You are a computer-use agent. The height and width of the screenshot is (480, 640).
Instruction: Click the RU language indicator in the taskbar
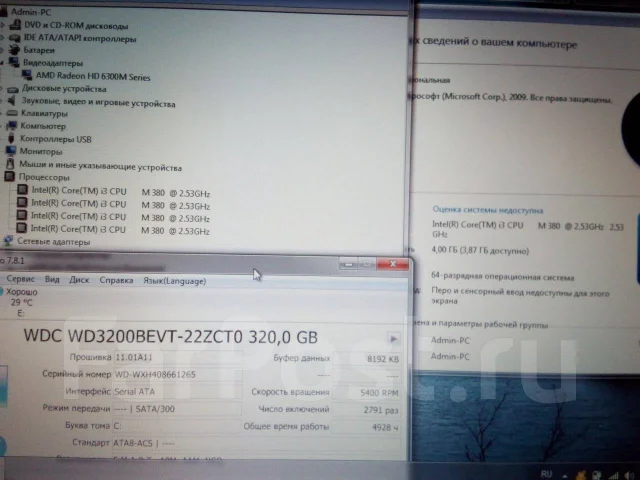546,473
